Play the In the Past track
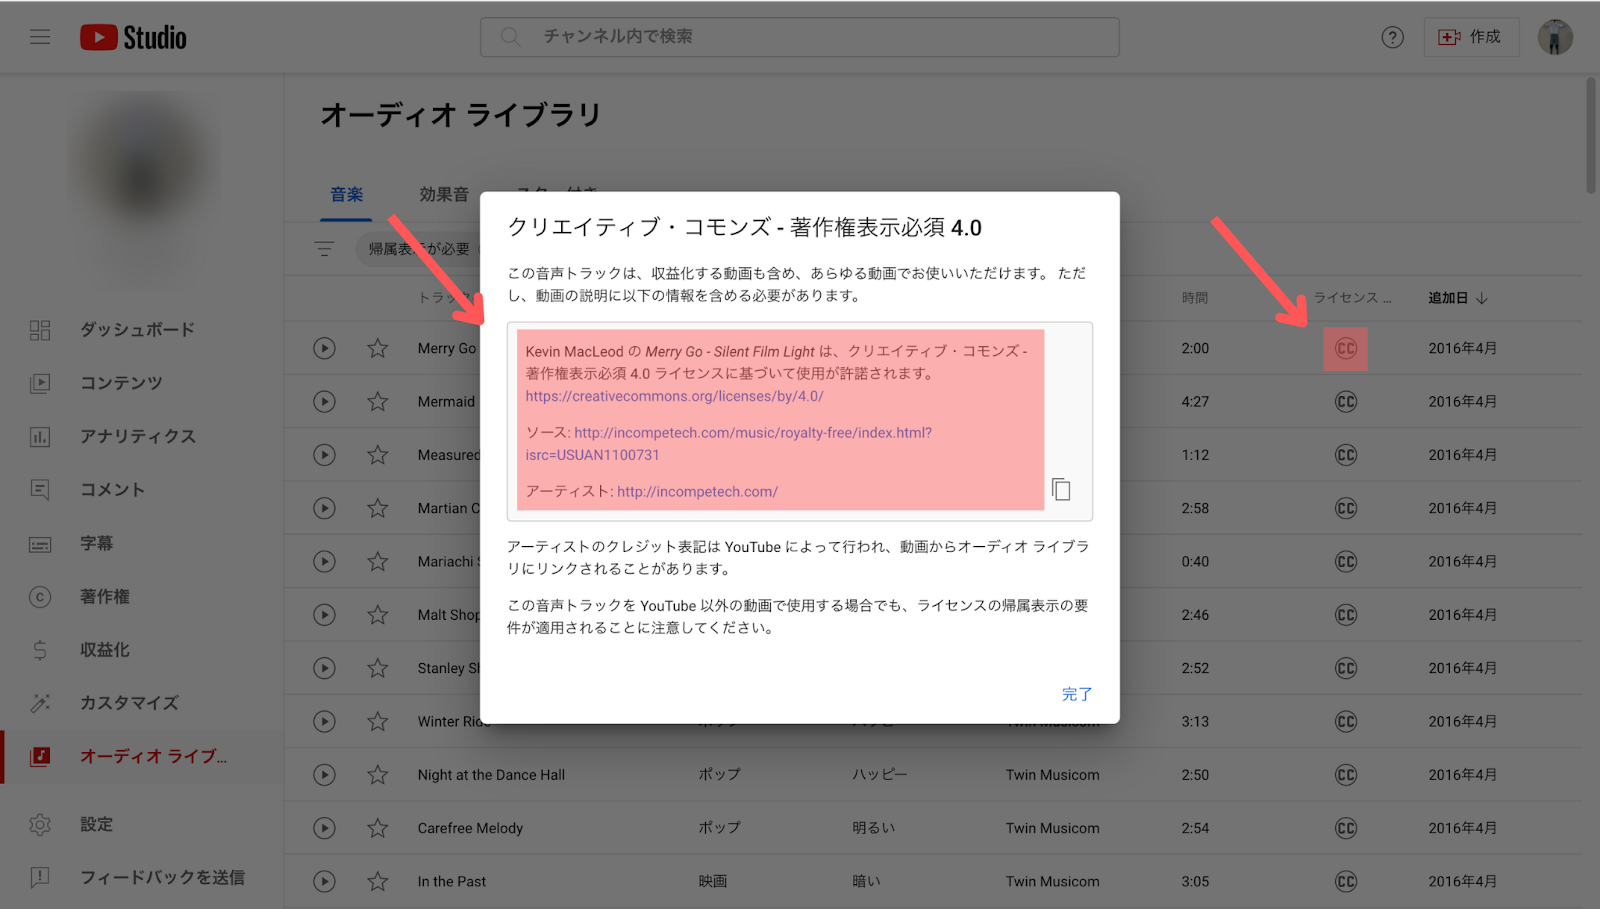Screen dimensions: 1600x909 [324, 881]
